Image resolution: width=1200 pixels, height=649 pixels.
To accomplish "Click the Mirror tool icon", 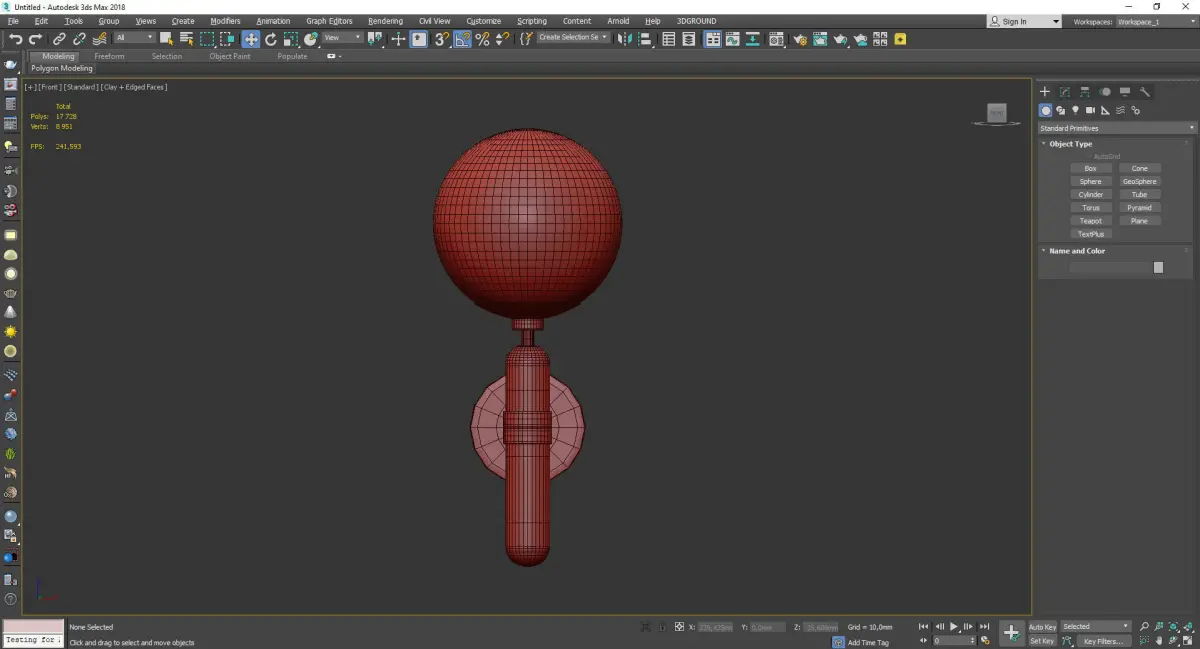I will tap(624, 39).
